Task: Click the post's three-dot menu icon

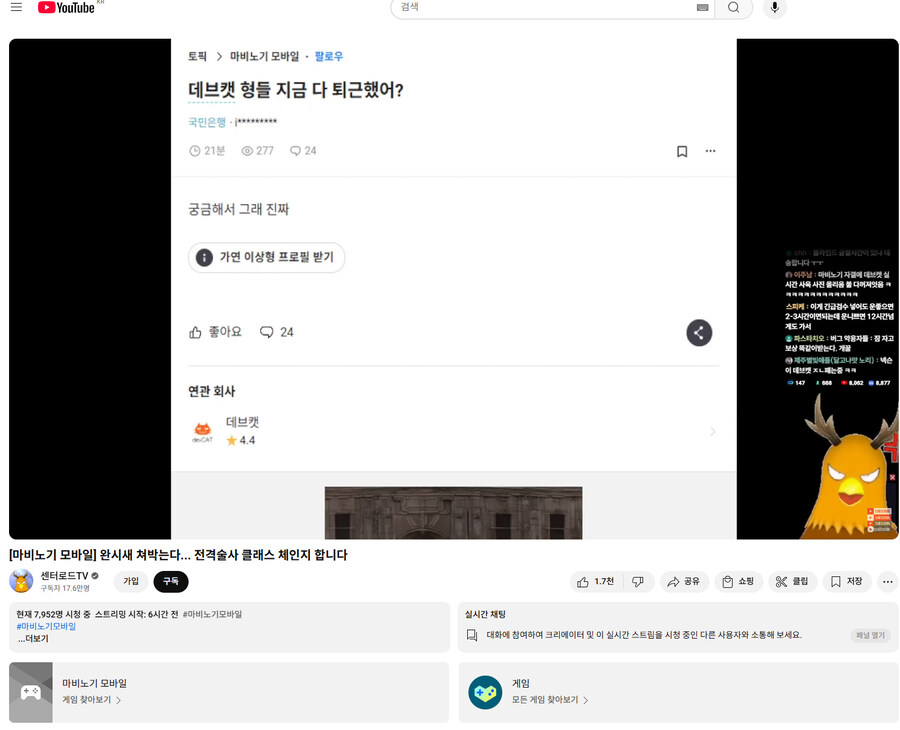Action: tap(711, 151)
